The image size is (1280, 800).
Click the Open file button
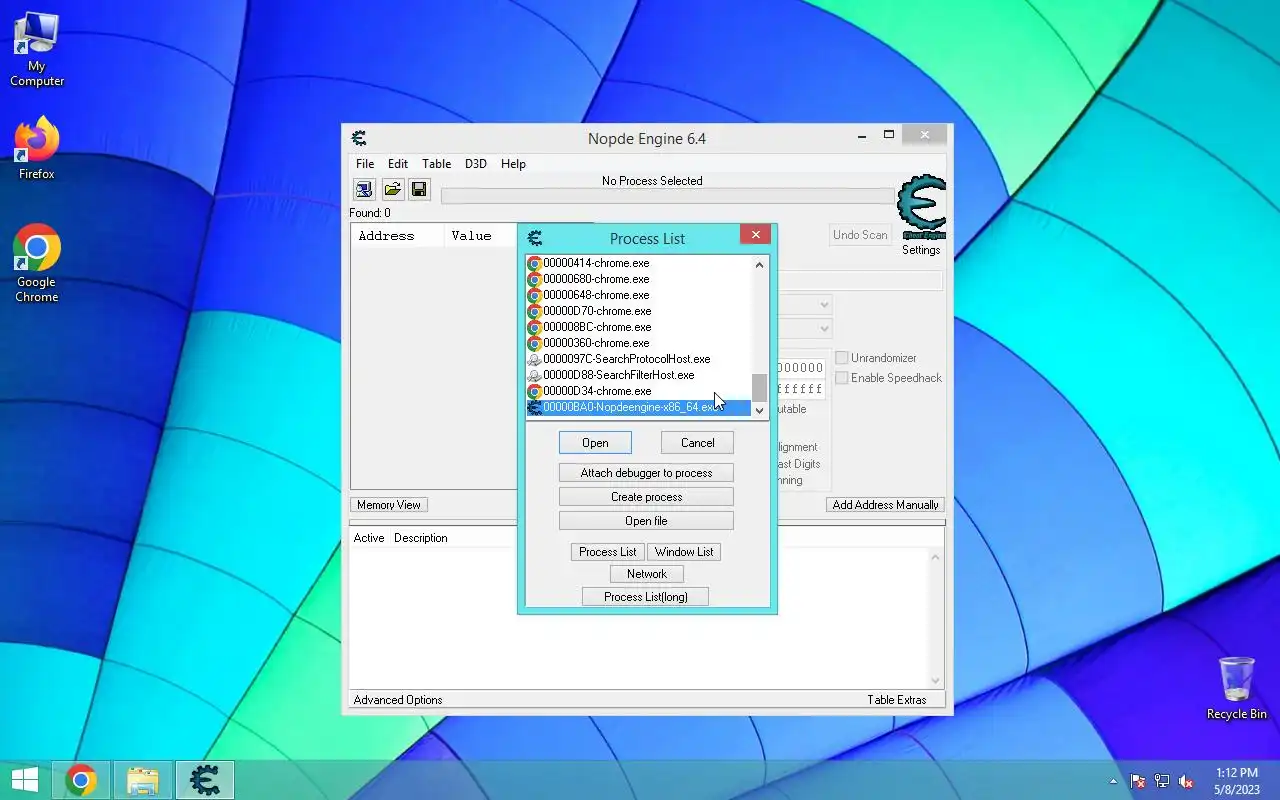646,521
